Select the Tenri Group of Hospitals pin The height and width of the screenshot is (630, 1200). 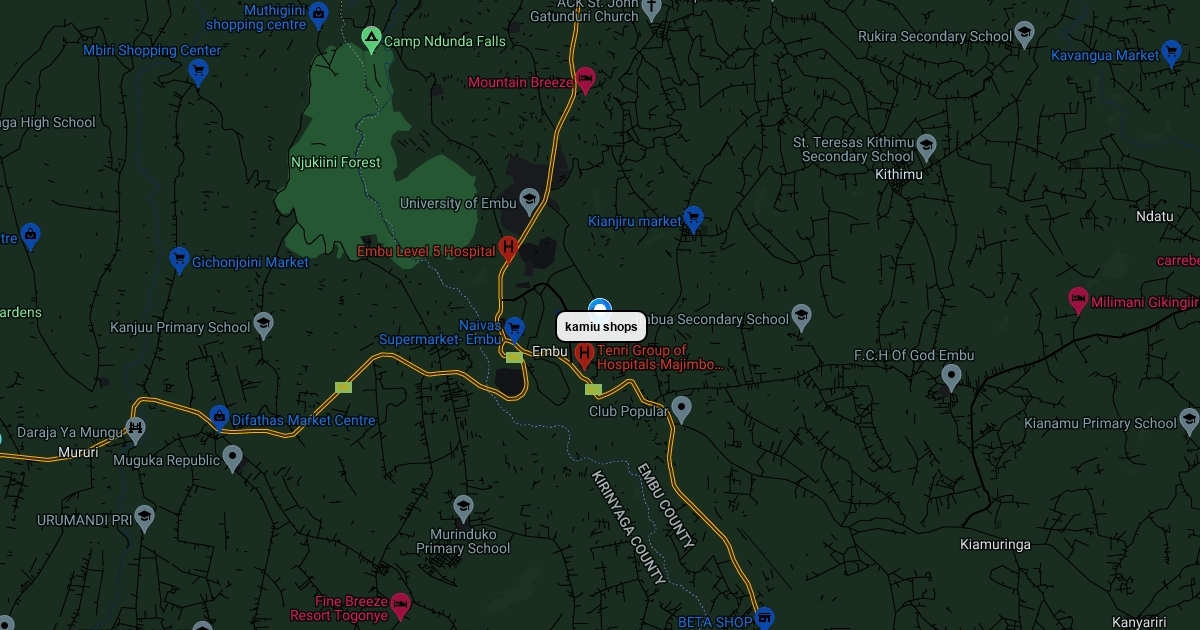click(585, 355)
